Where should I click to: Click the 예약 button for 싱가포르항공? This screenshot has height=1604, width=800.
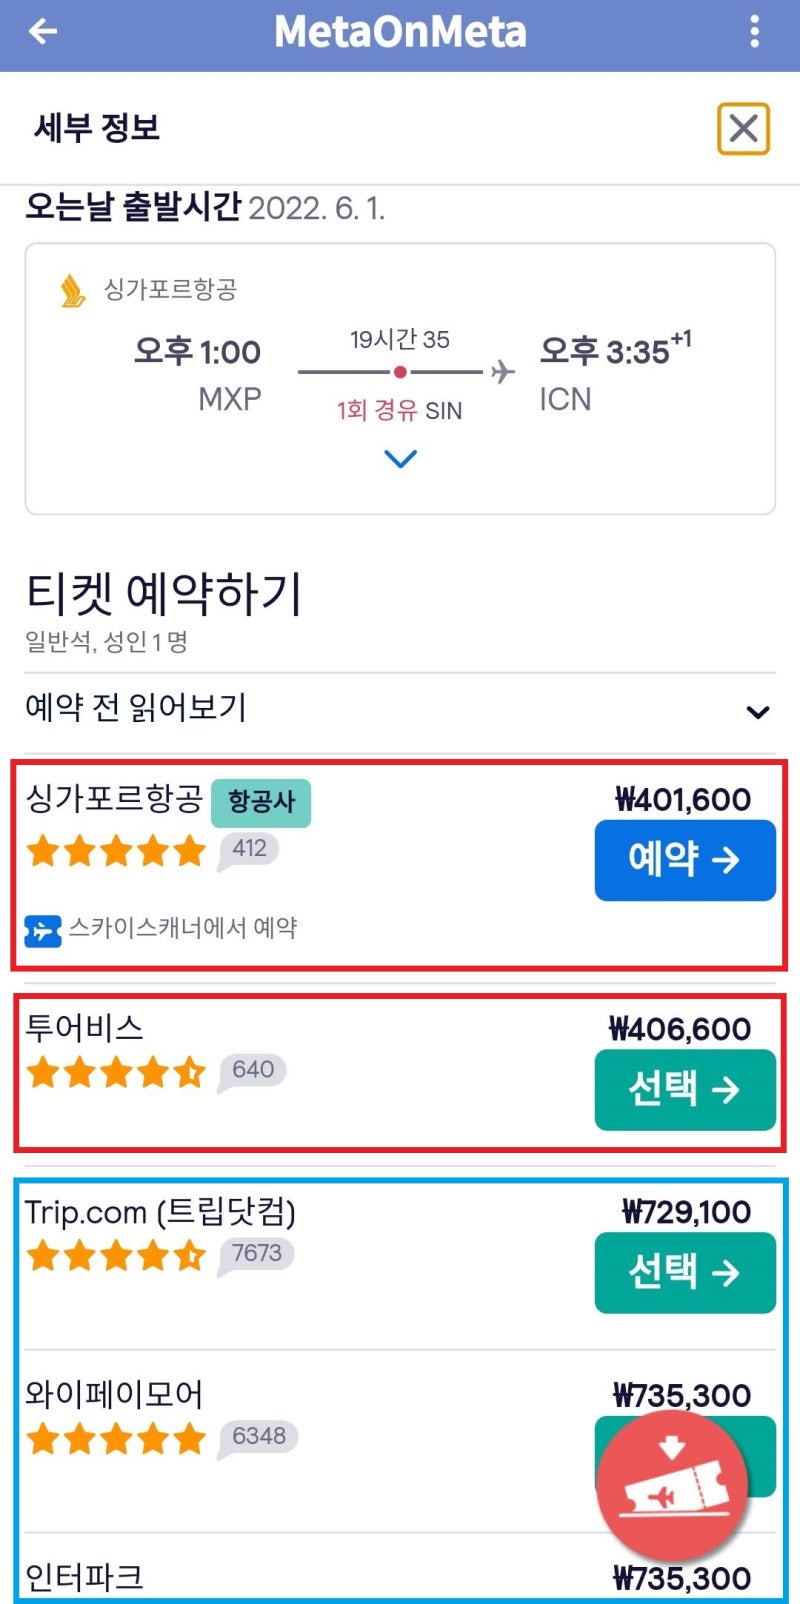click(685, 860)
